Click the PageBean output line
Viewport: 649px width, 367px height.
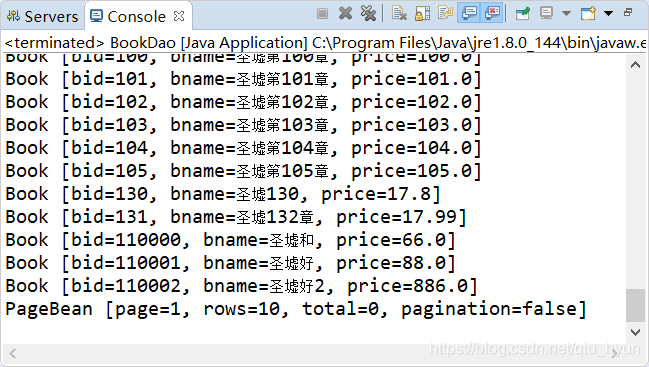tap(296, 309)
